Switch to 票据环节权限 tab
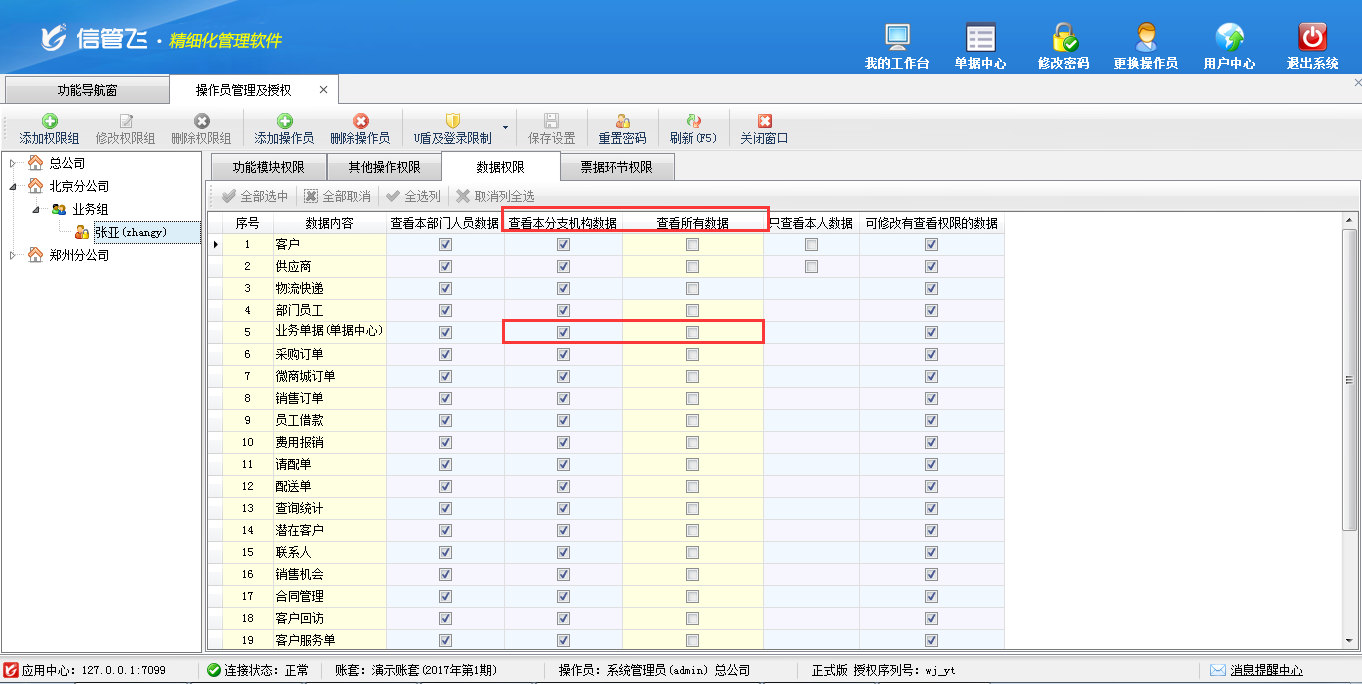1362x684 pixels. pos(616,167)
